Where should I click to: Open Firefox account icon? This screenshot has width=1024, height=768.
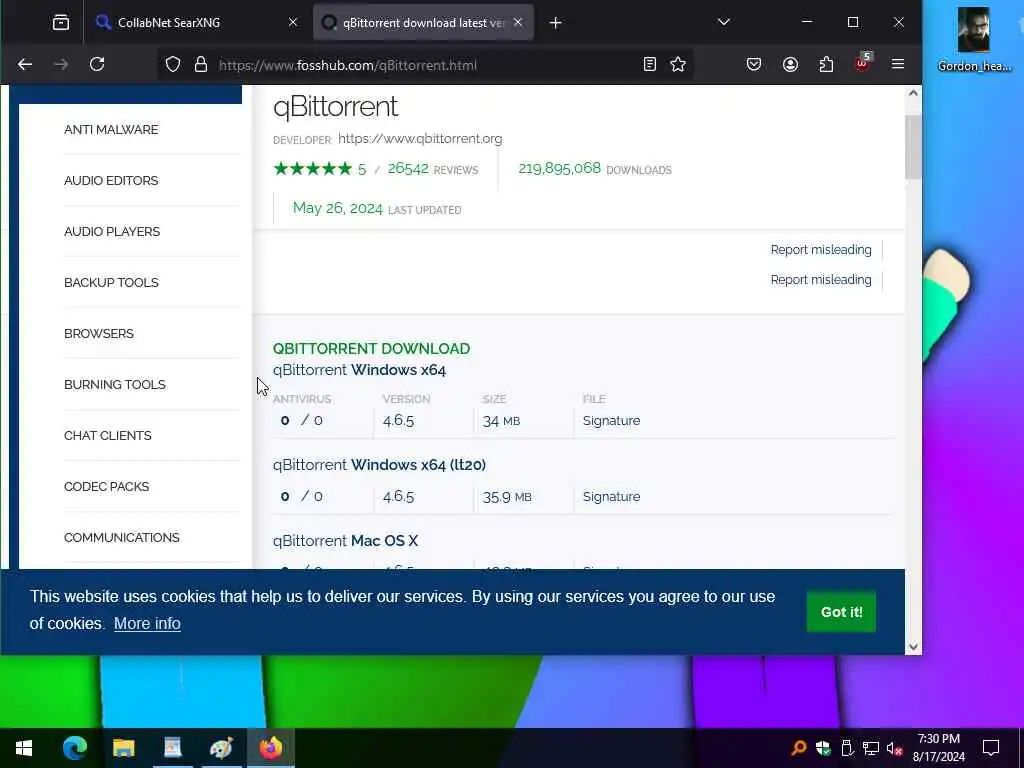[x=790, y=64]
